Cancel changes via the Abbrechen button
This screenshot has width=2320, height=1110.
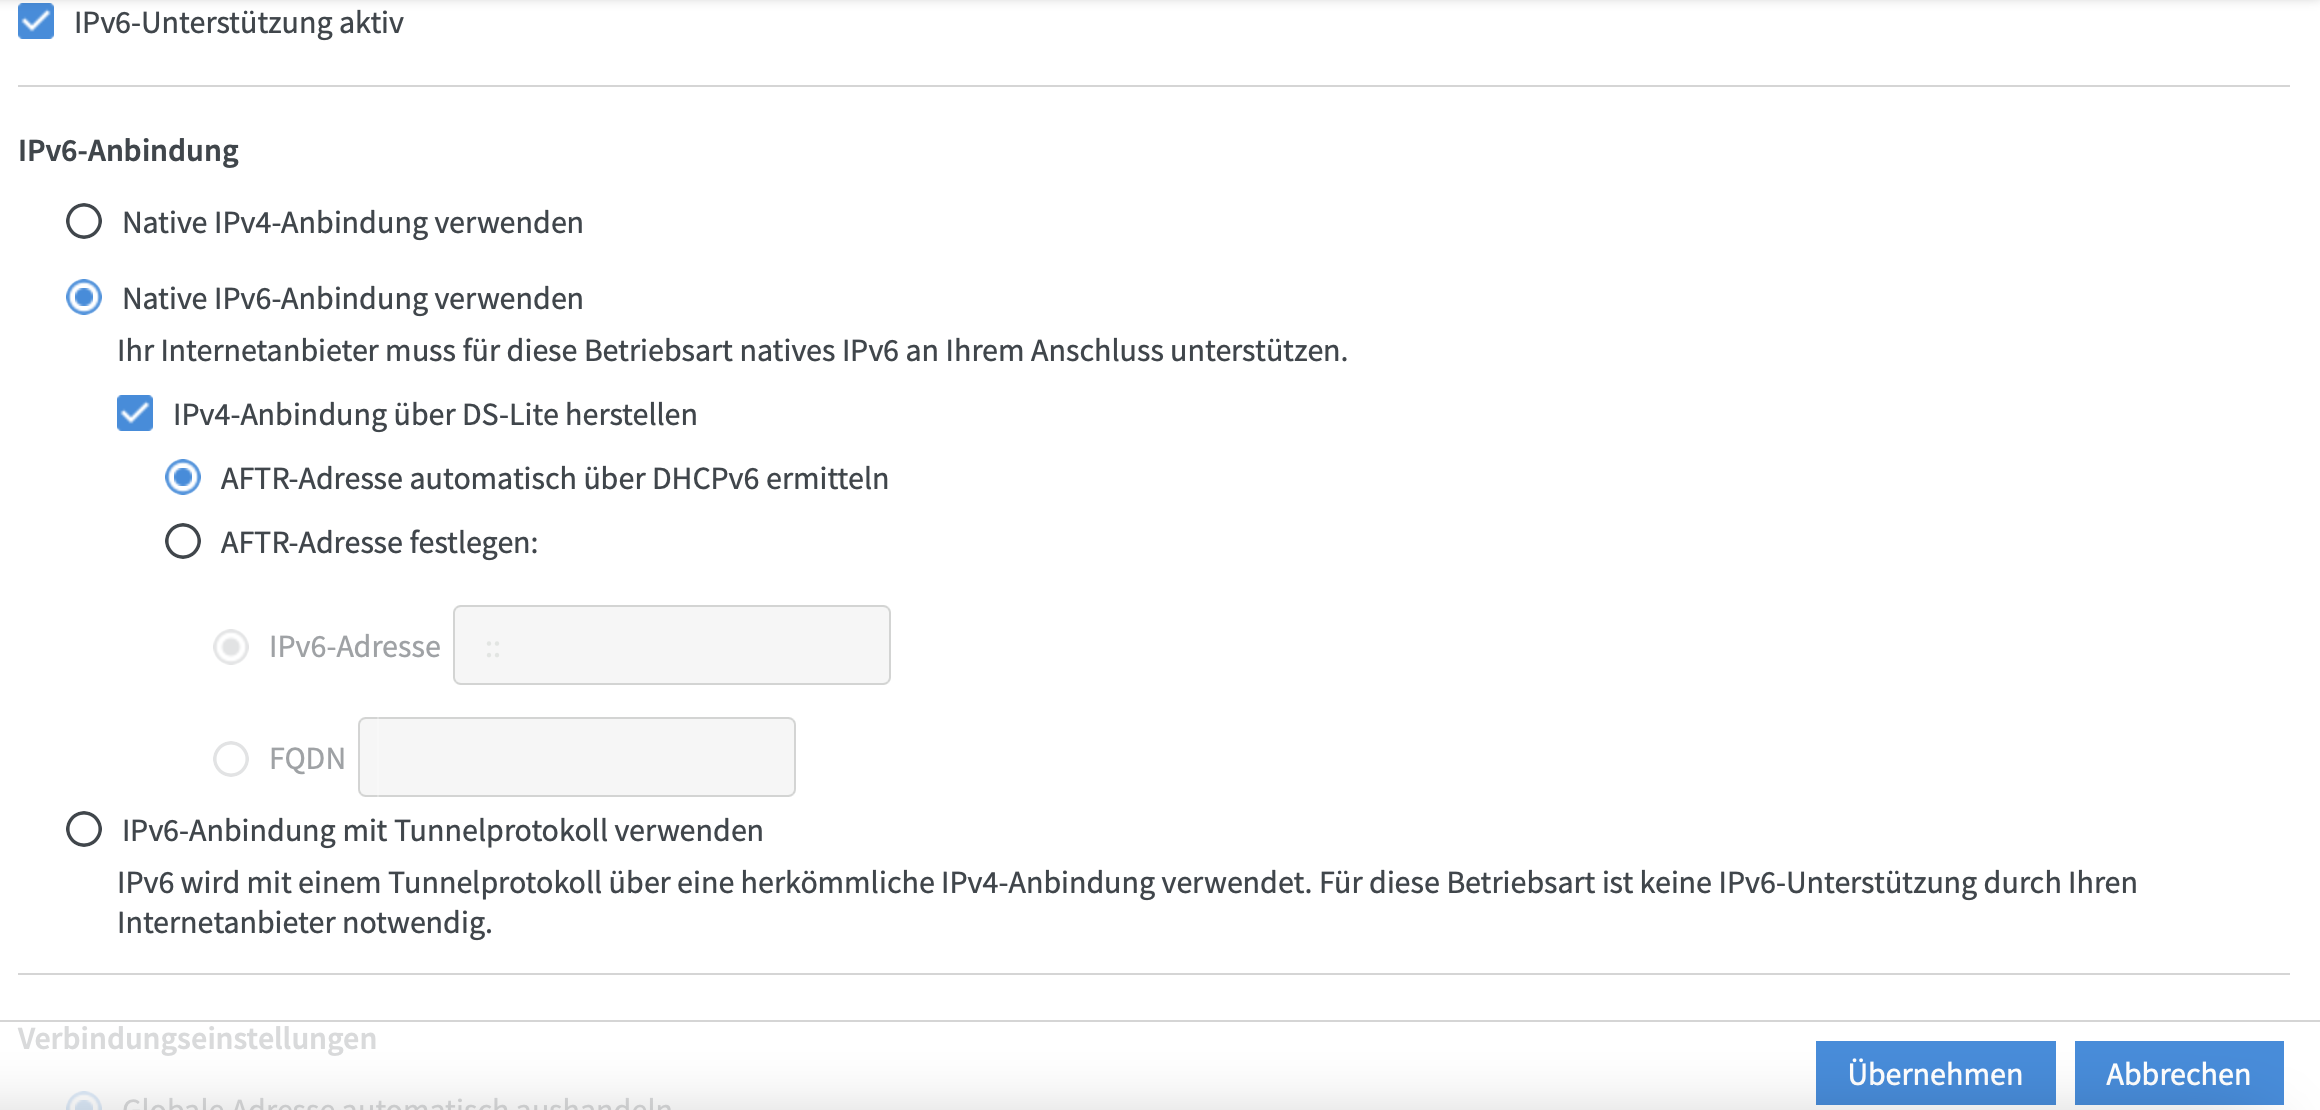[x=2179, y=1073]
